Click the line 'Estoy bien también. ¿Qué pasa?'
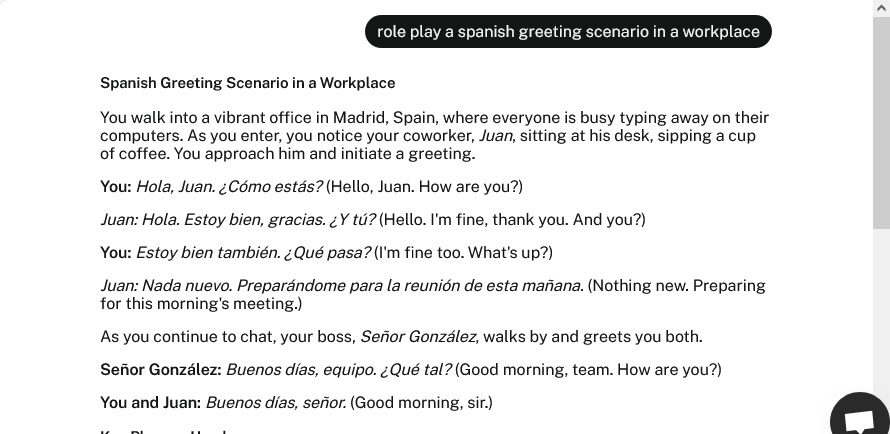Viewport: 890px width, 434px height. click(254, 252)
